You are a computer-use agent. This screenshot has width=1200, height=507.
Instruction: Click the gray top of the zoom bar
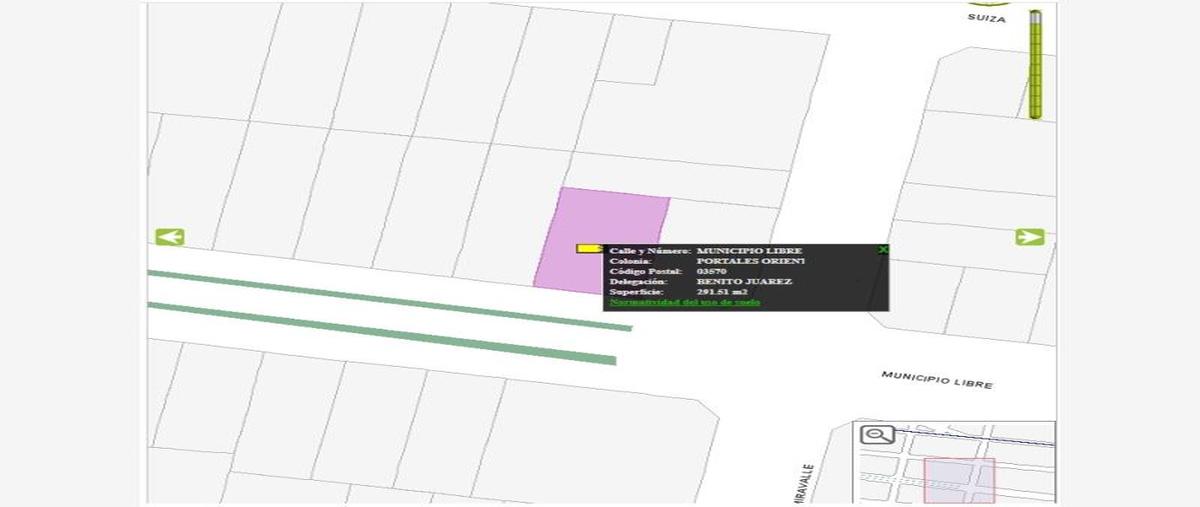click(1036, 16)
